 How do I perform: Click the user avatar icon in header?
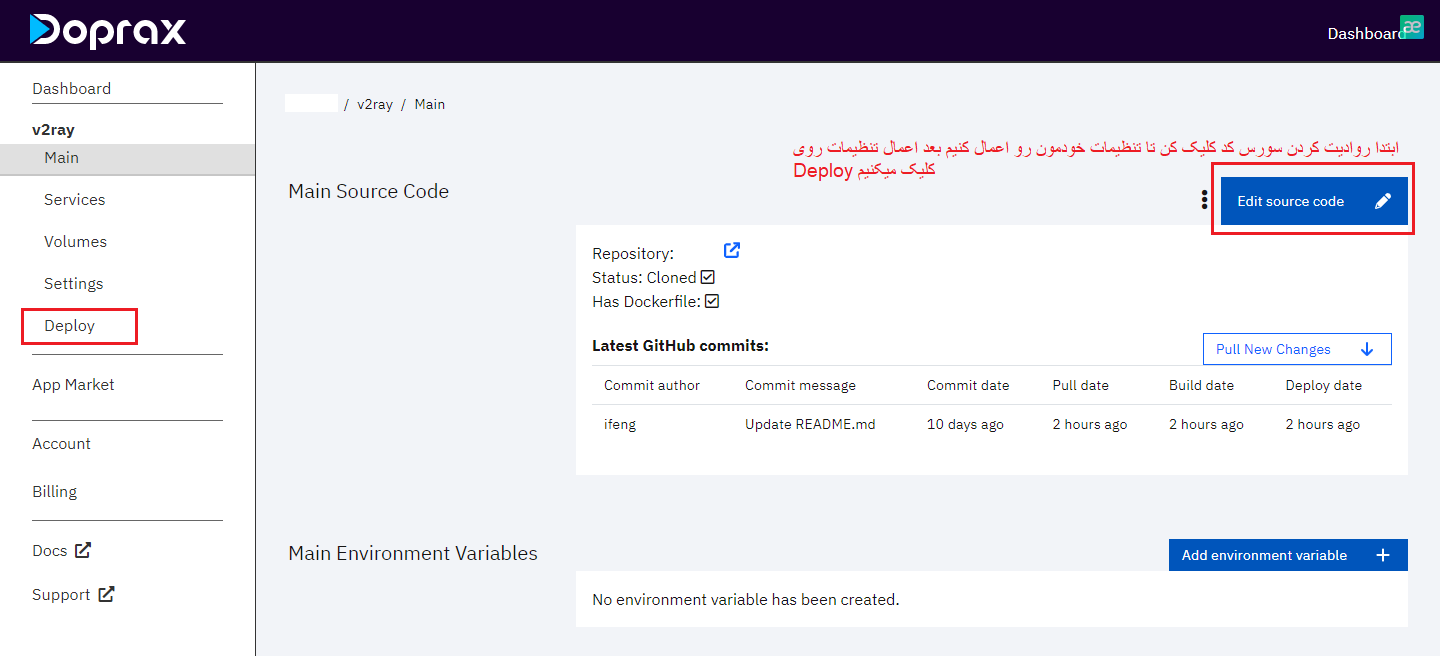tap(1412, 27)
